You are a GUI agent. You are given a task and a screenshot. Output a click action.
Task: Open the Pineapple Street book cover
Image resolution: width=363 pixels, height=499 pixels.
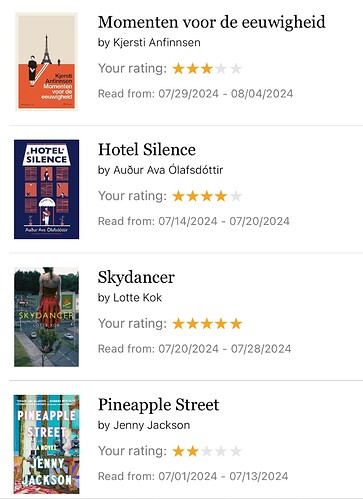coord(46,444)
